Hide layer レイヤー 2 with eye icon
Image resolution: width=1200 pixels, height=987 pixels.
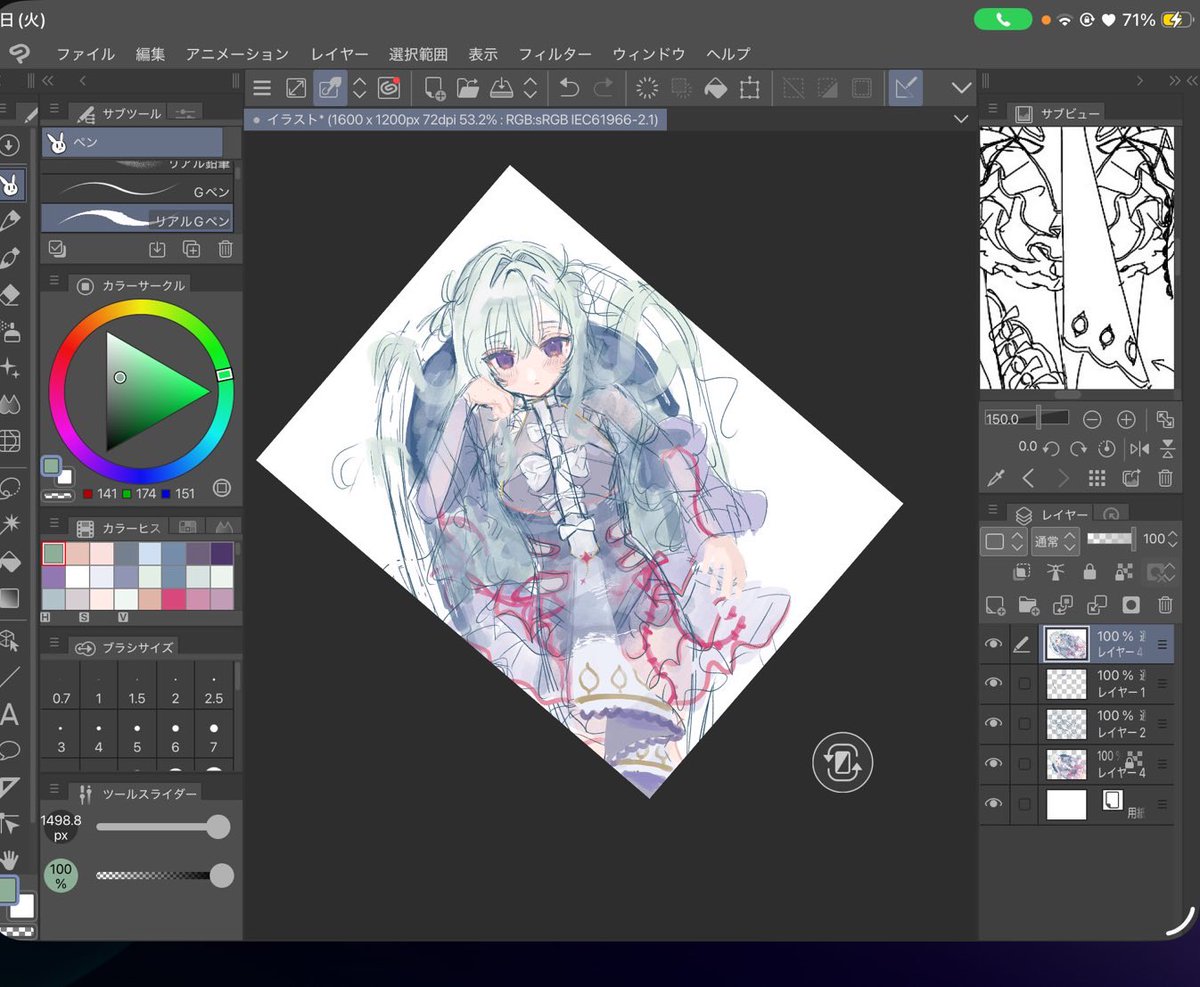[x=993, y=723]
